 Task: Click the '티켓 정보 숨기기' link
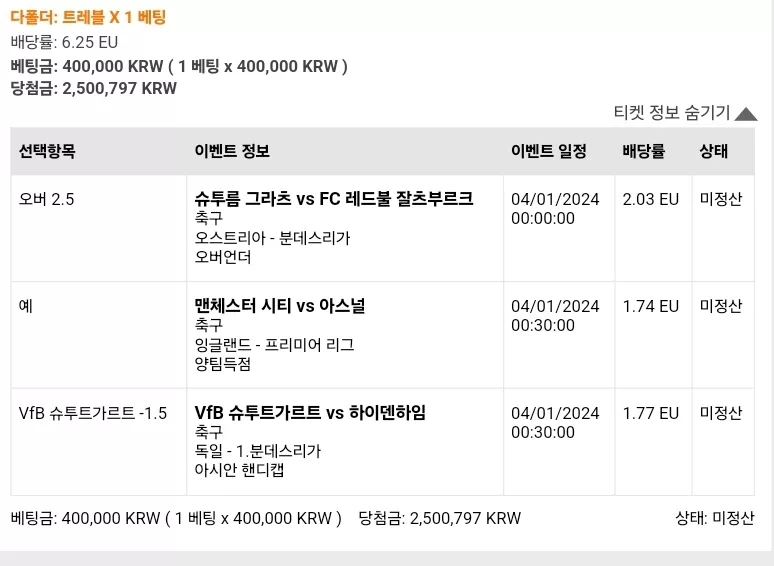[x=672, y=113]
